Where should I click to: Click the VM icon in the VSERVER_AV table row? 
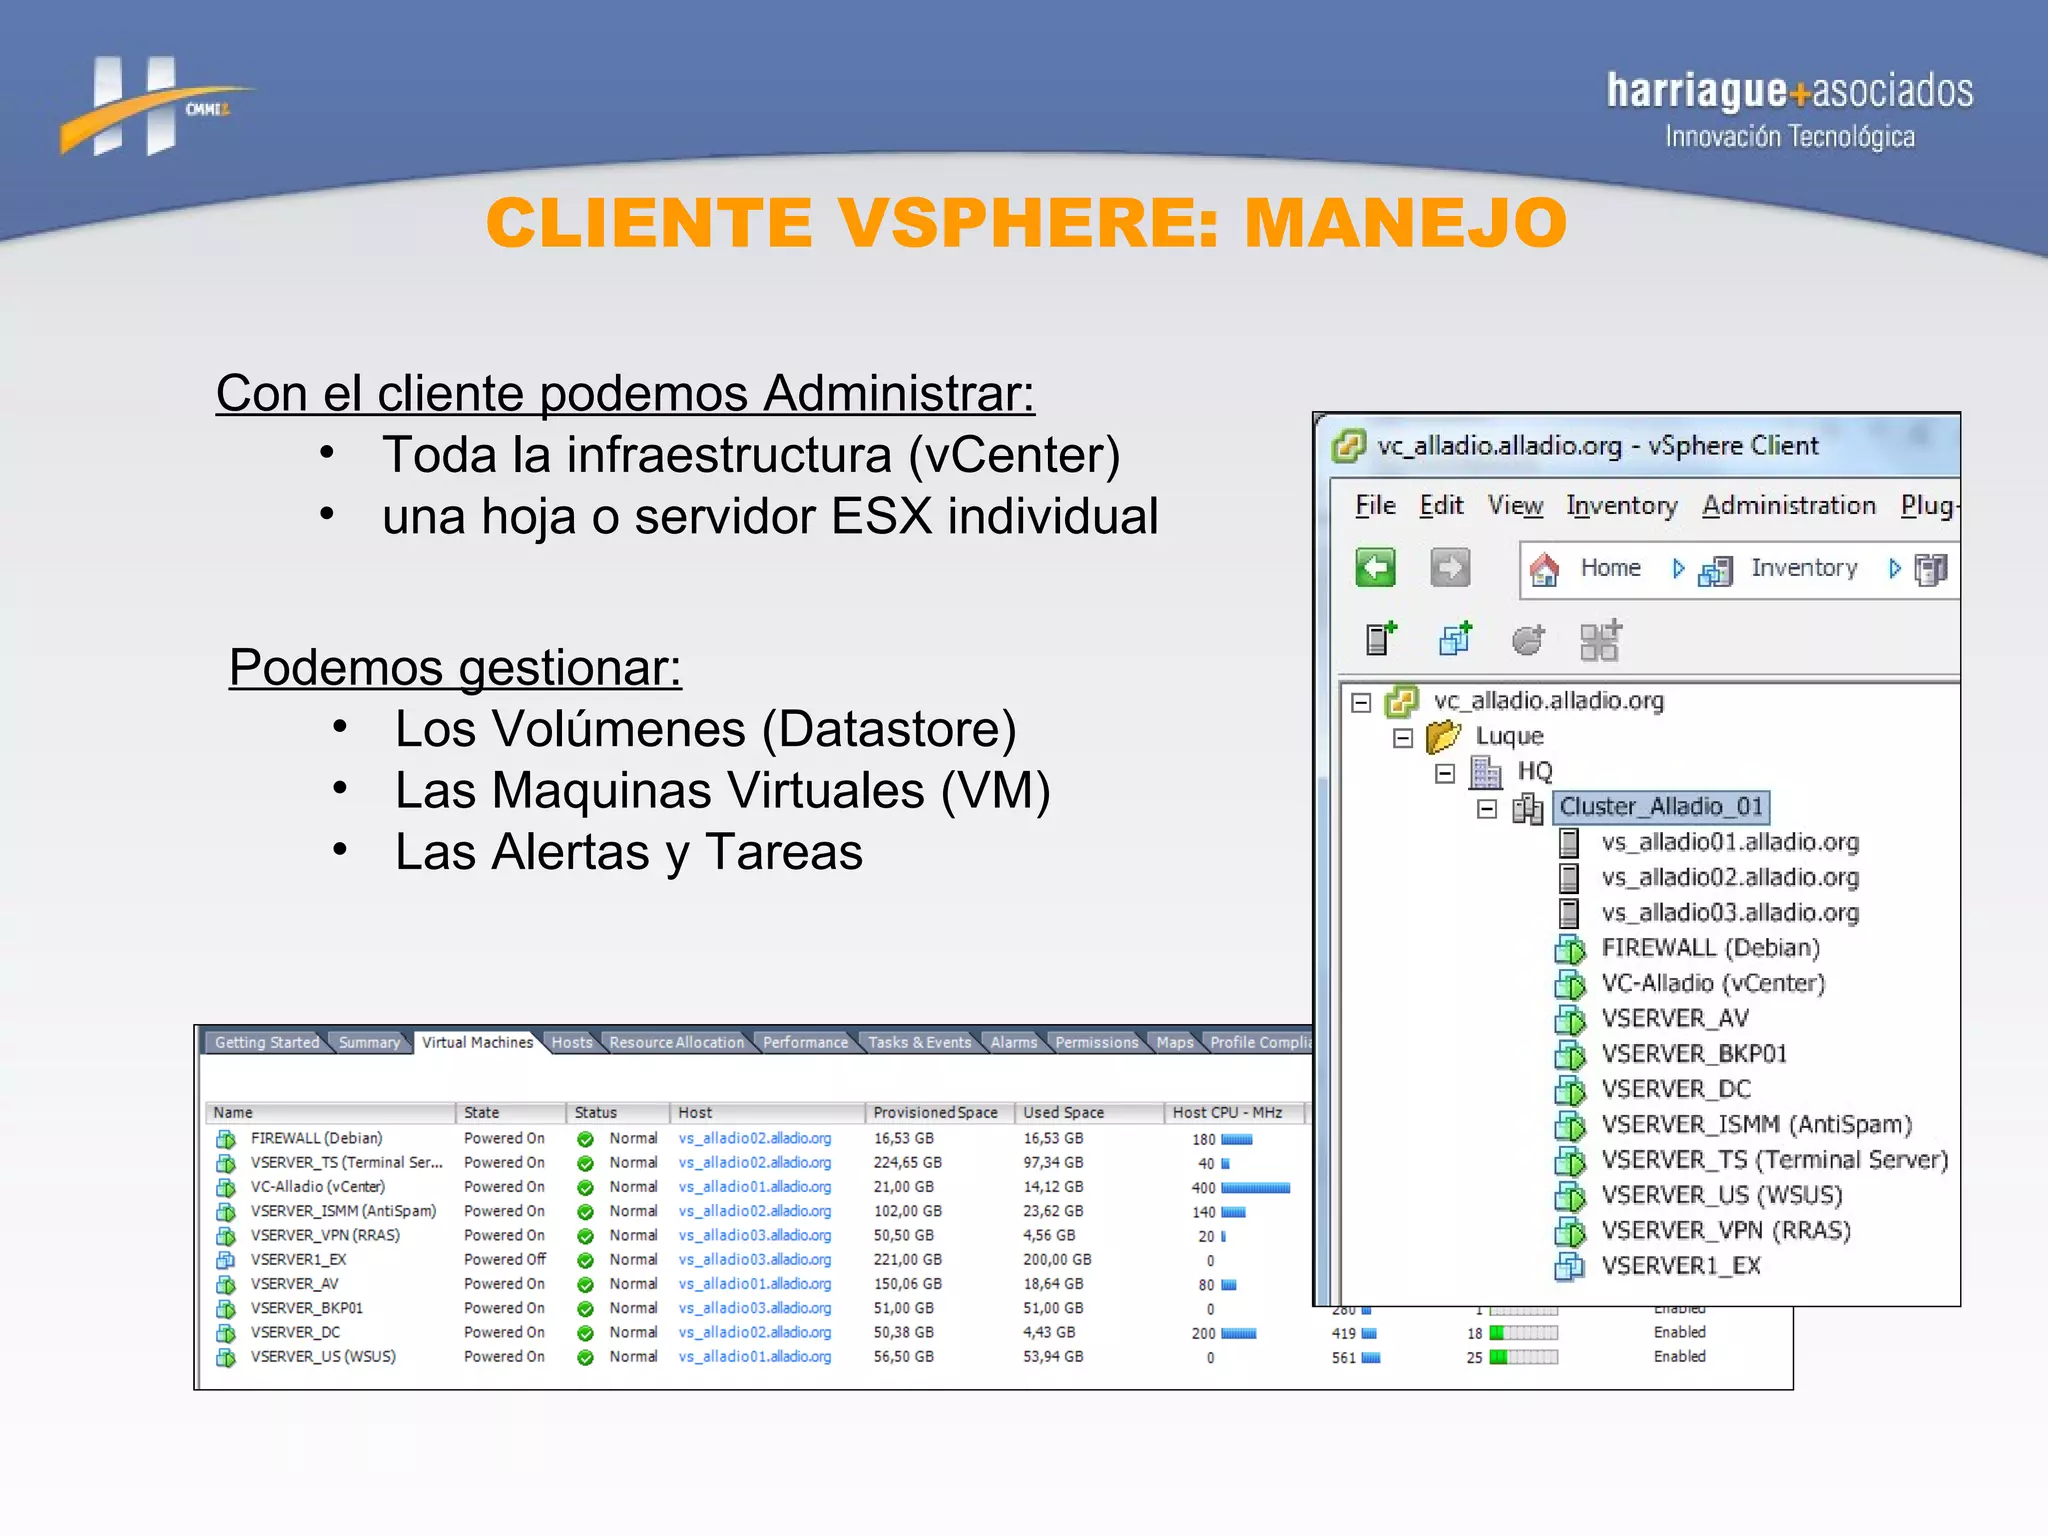point(226,1284)
